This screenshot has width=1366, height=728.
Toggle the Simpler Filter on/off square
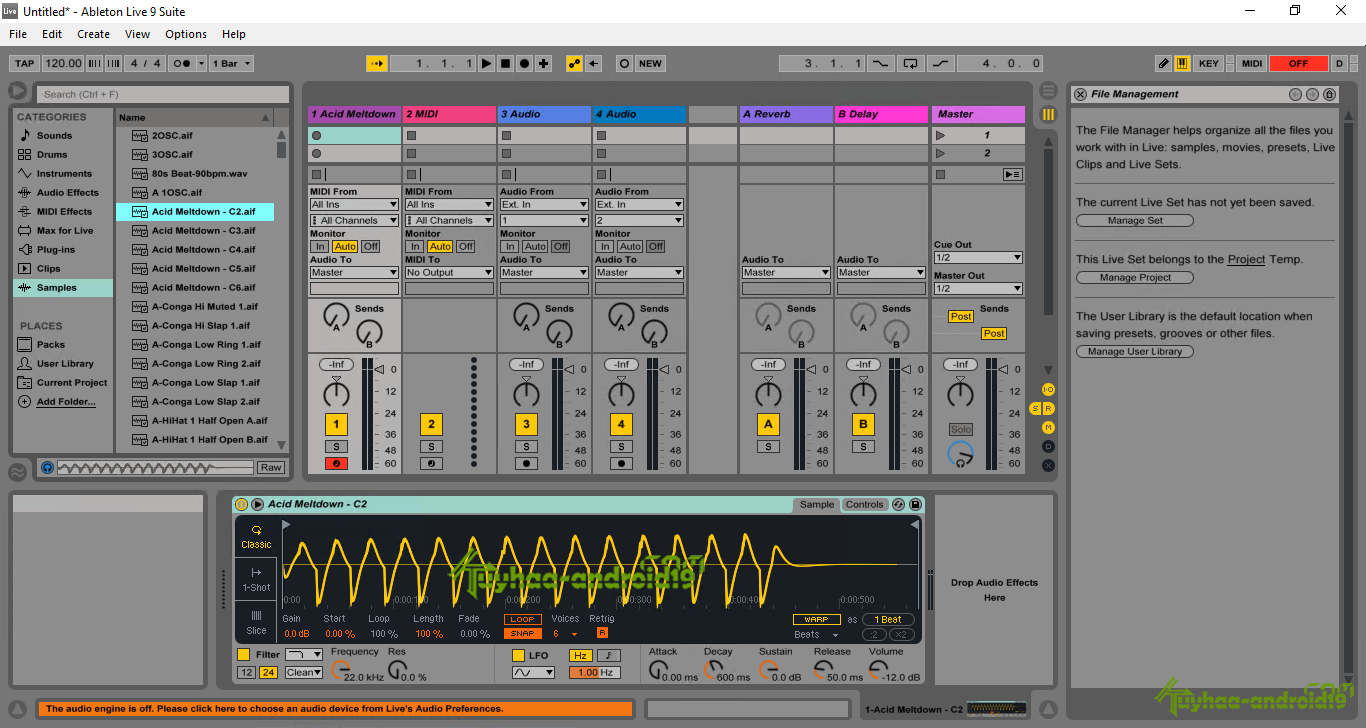pyautogui.click(x=243, y=655)
